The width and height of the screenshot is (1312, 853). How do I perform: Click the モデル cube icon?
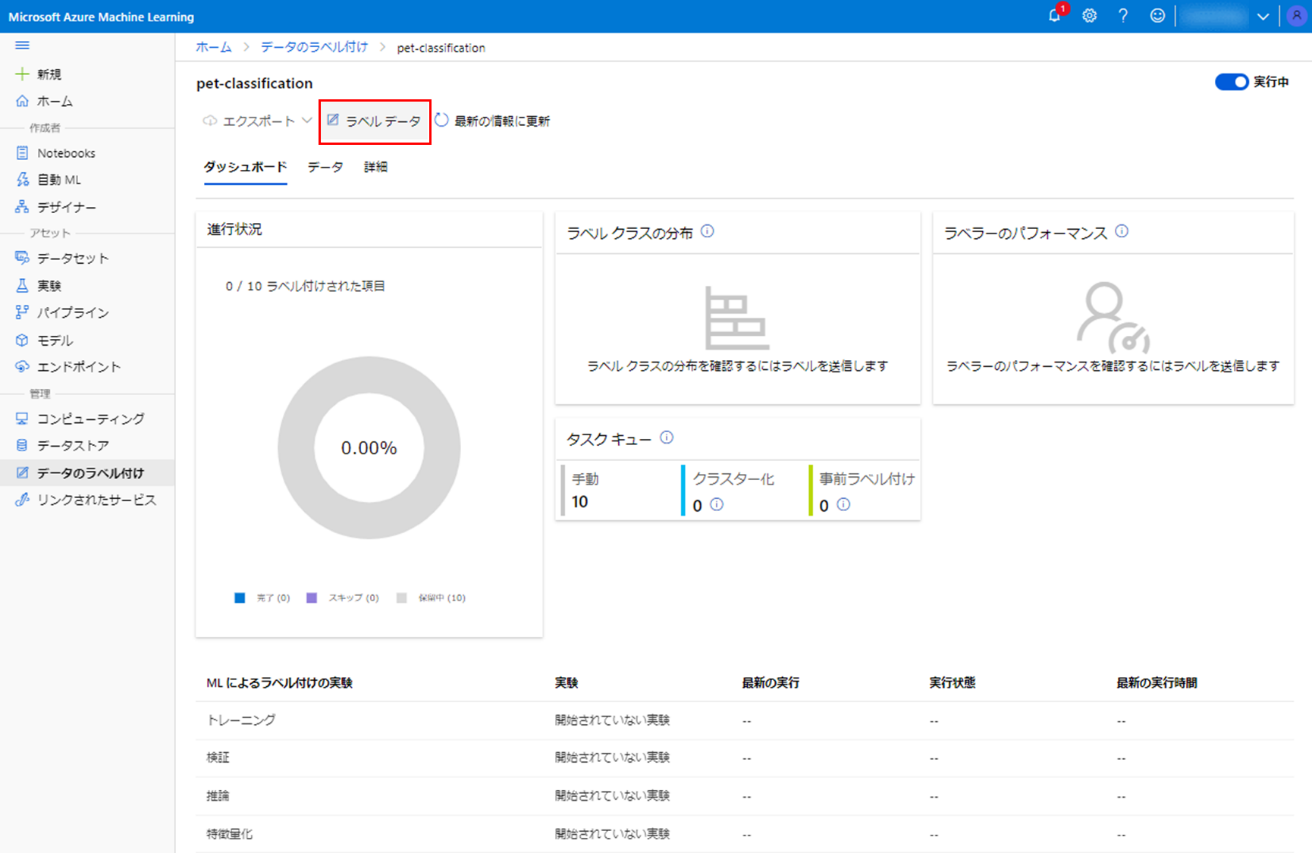pos(22,340)
